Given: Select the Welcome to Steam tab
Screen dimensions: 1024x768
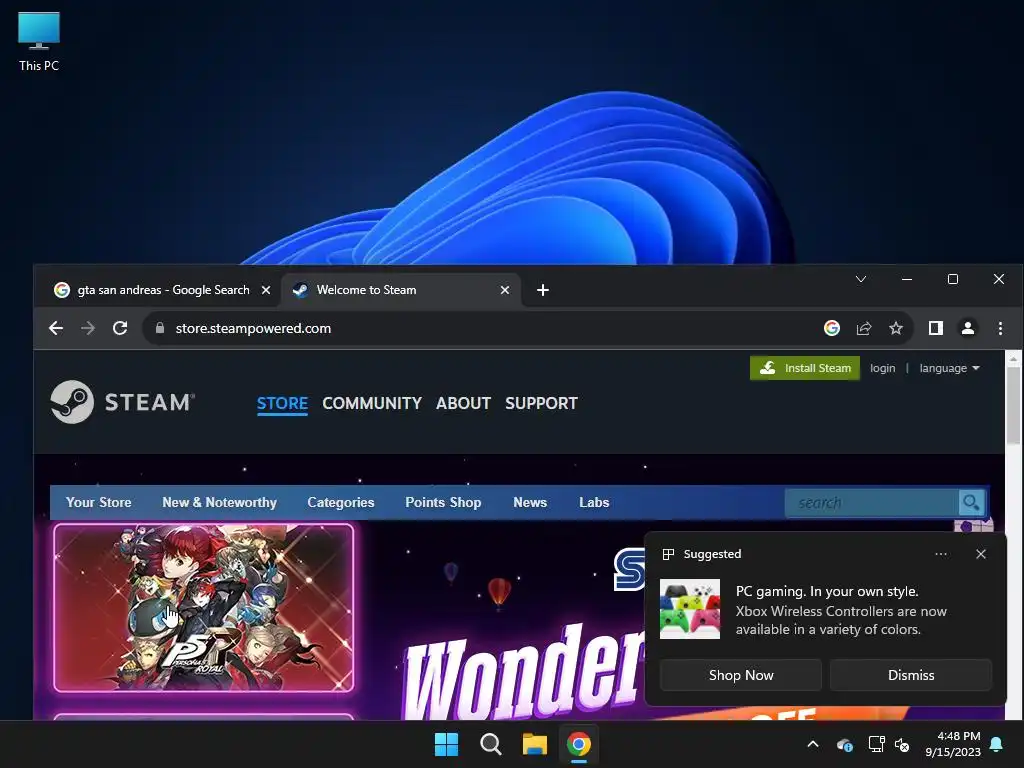Looking at the screenshot, I should pyautogui.click(x=400, y=290).
